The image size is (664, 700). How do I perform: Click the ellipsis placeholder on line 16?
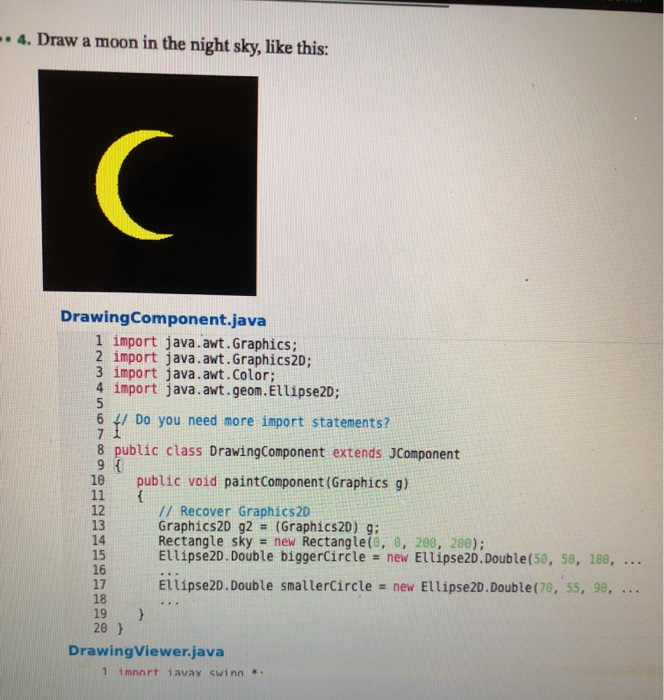click(x=170, y=572)
